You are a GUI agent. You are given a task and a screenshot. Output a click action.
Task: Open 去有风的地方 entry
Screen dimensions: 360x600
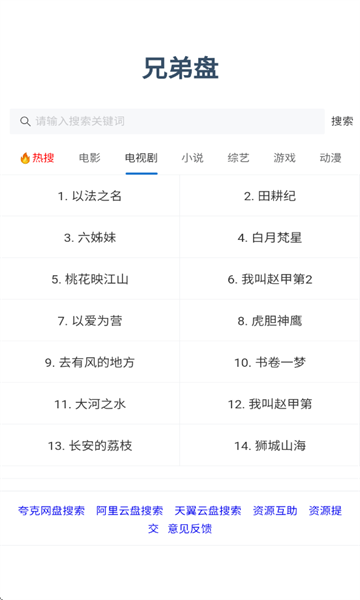tap(90, 362)
